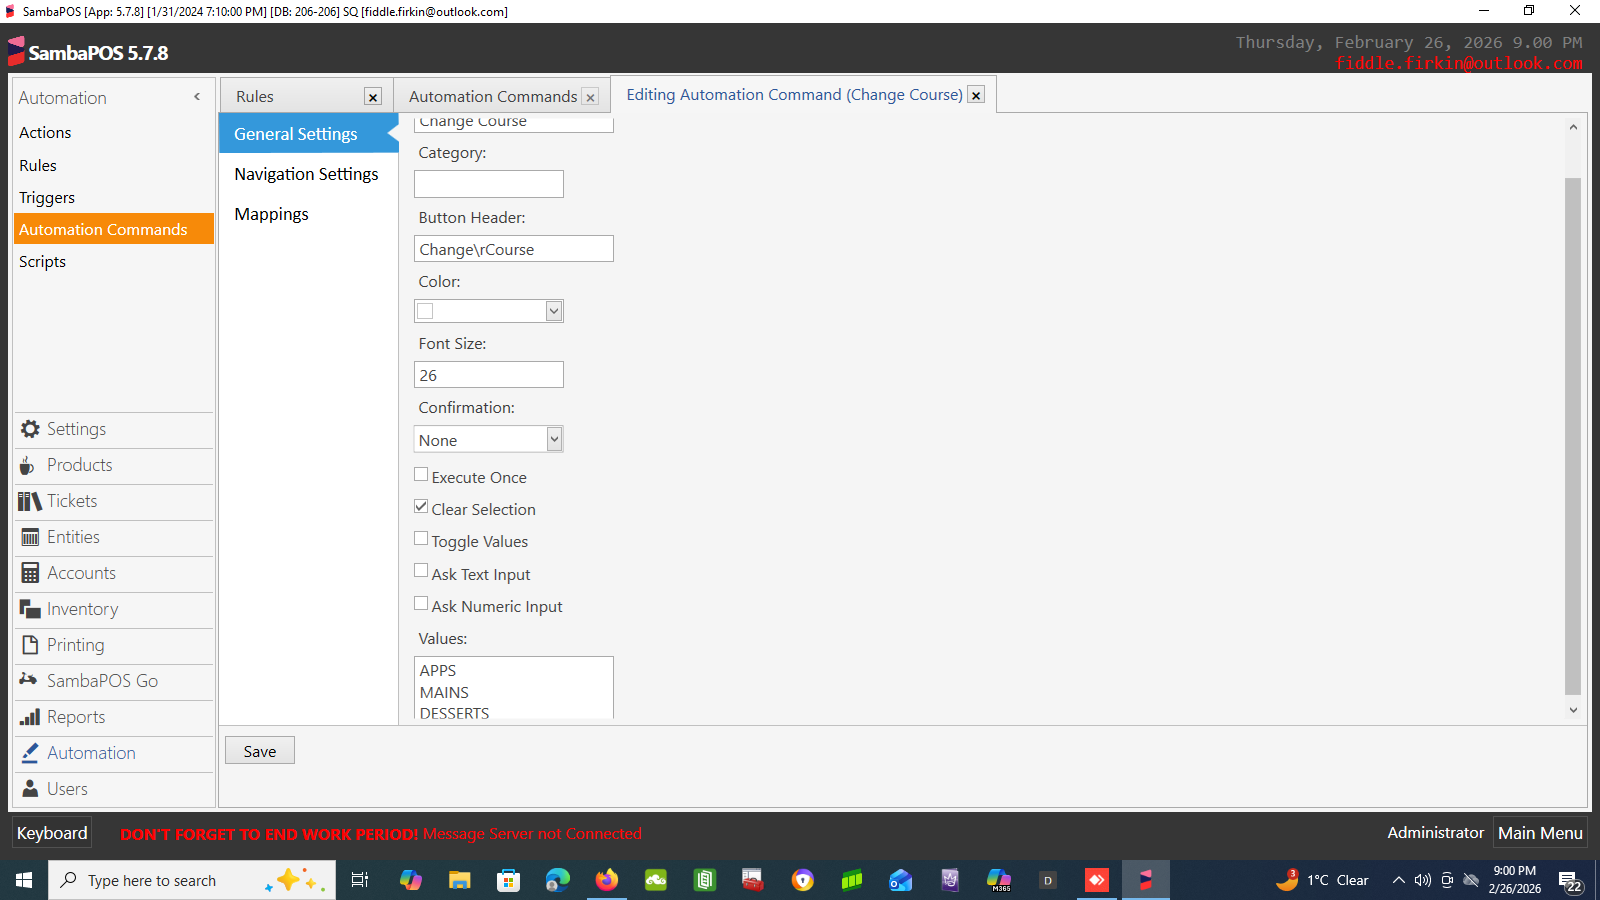This screenshot has height=900, width=1600.
Task: Open the Printing page icon
Action: [30, 645]
